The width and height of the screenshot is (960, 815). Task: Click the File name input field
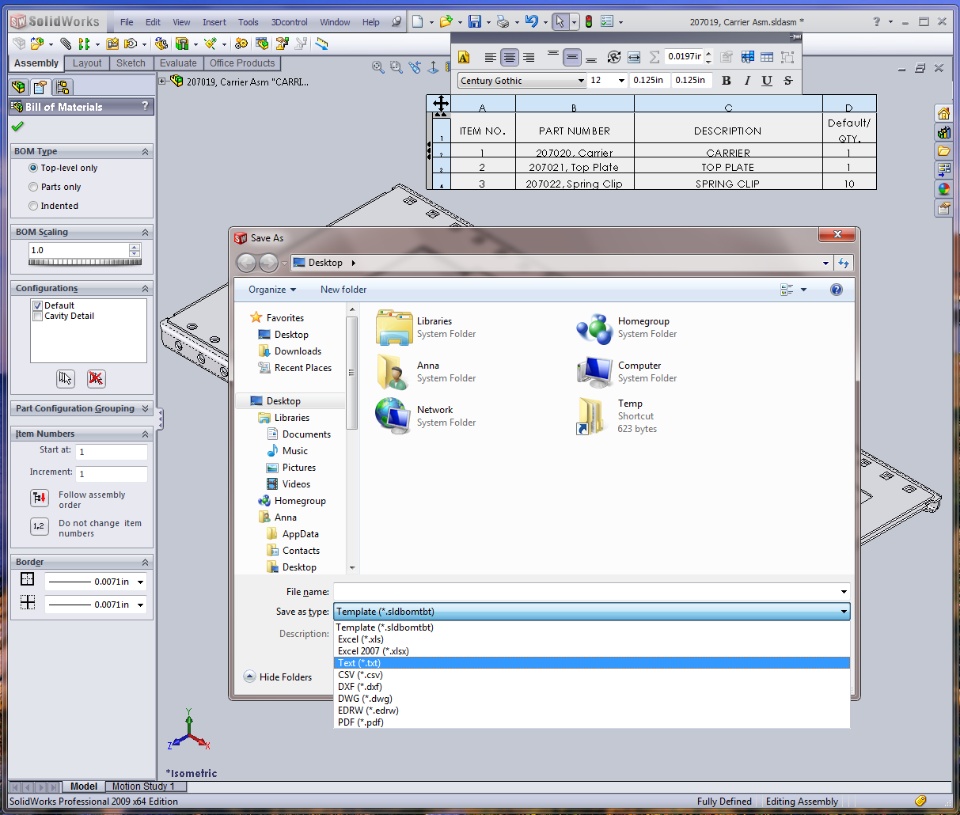587,592
